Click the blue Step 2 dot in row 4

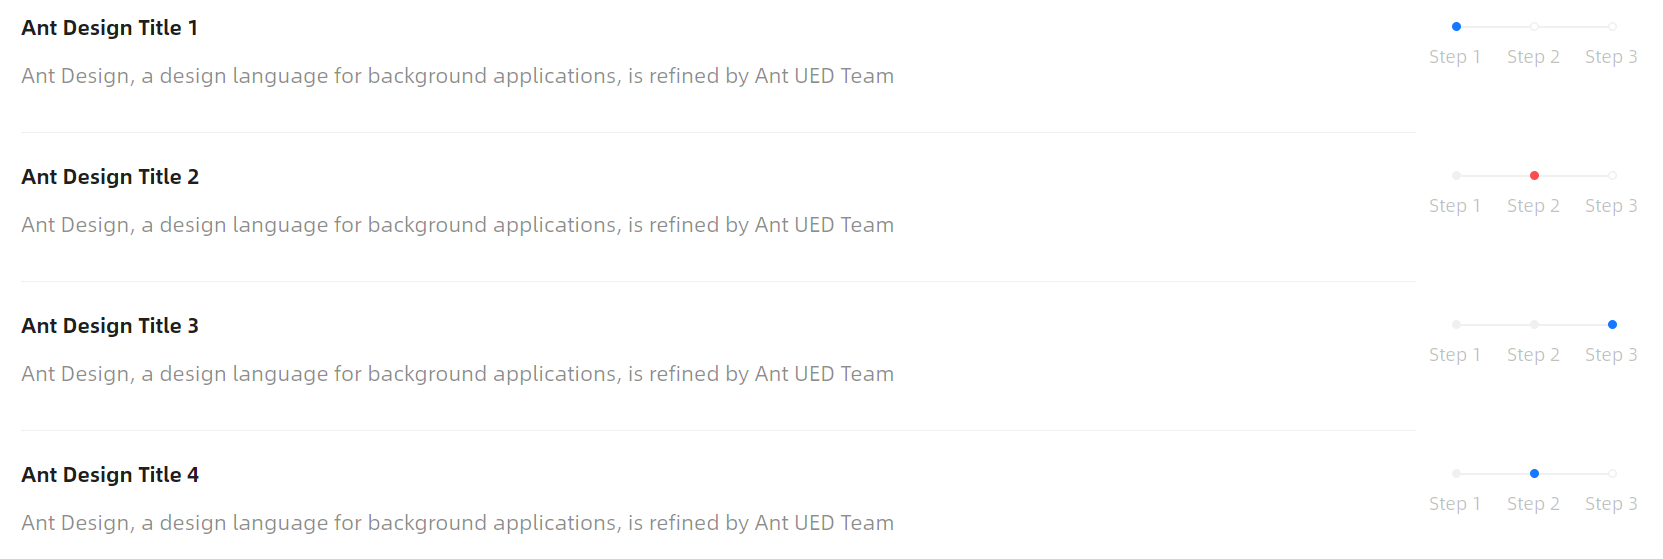pyautogui.click(x=1534, y=474)
